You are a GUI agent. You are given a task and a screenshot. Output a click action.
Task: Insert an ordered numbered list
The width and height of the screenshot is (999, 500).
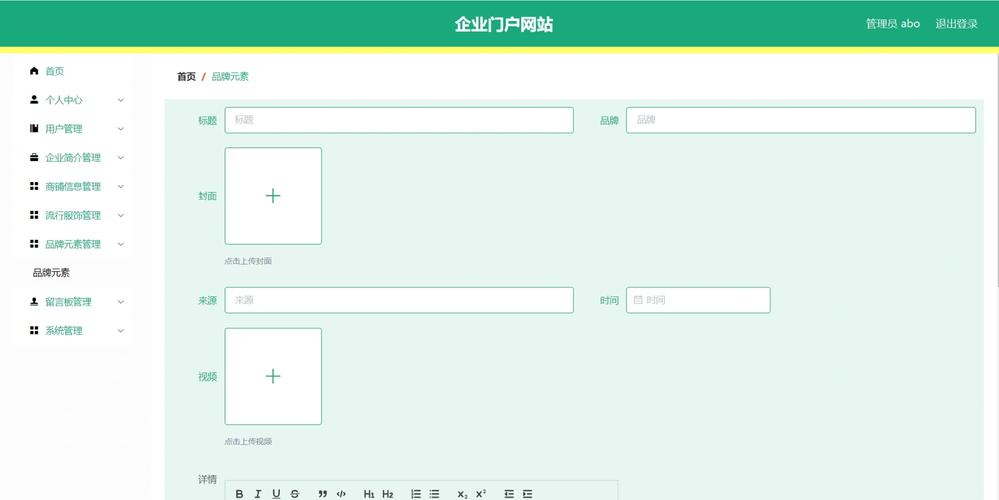[x=416, y=494]
